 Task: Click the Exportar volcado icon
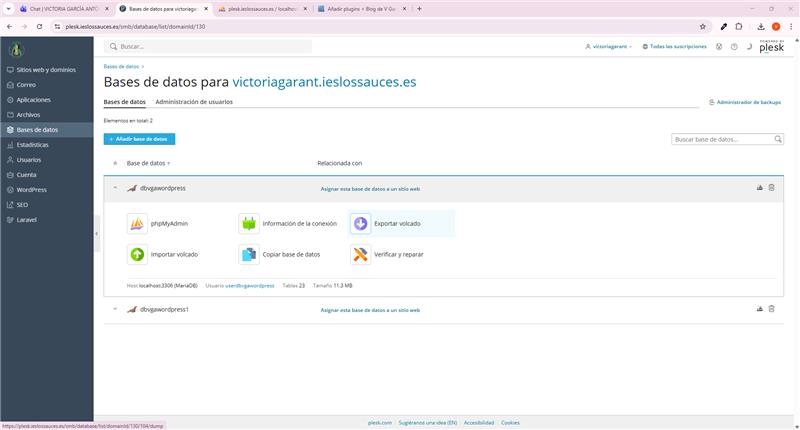tap(360, 224)
